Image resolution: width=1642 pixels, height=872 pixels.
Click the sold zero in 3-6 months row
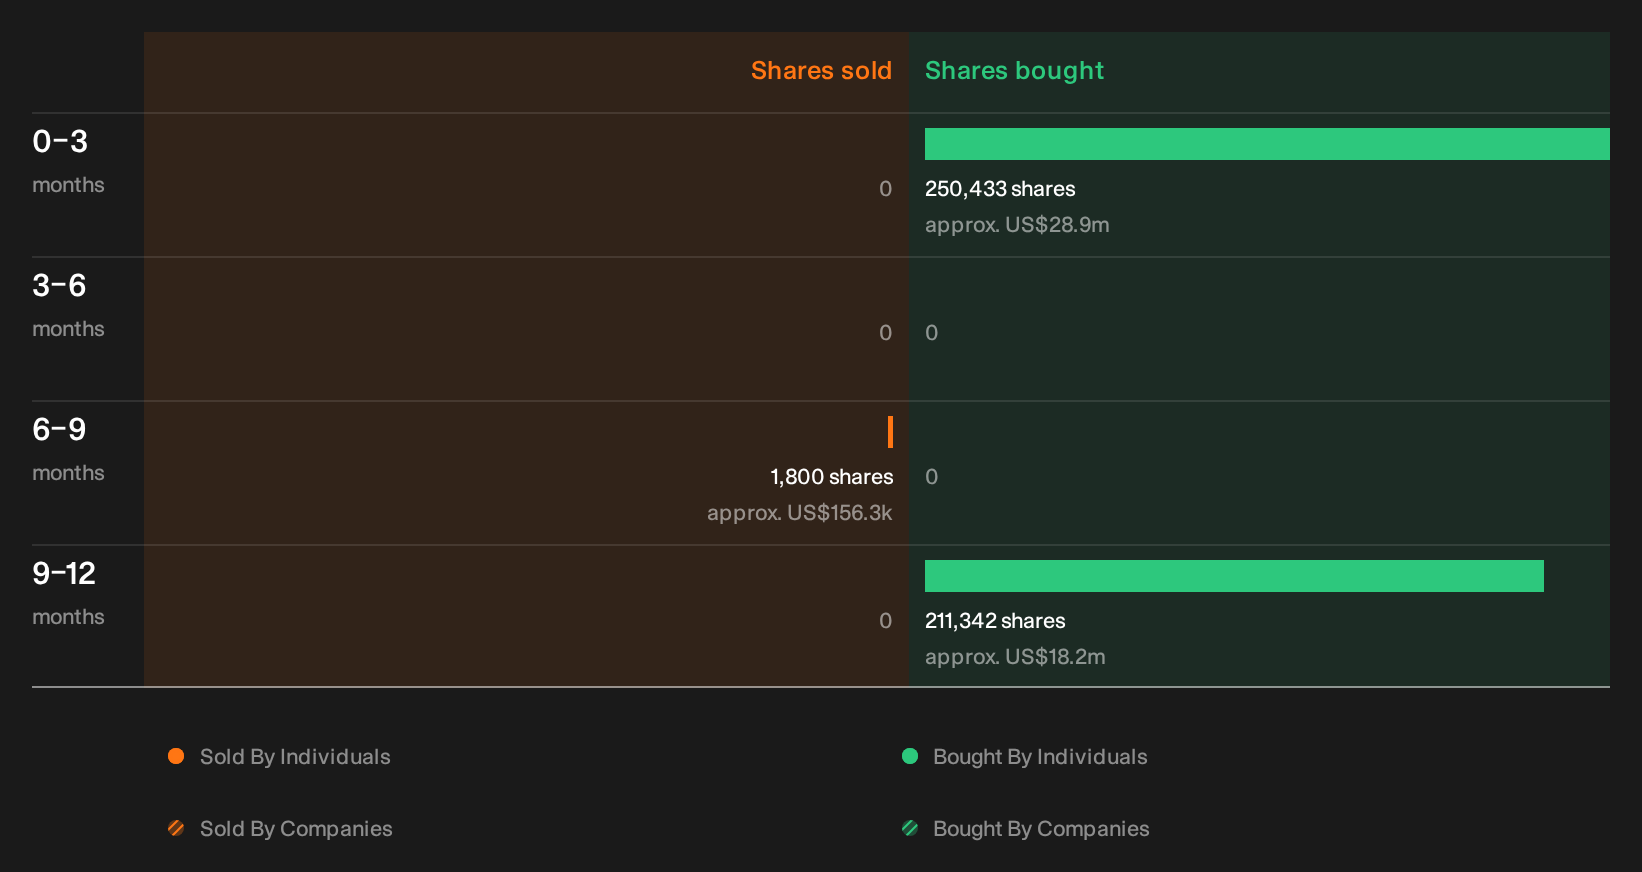[885, 333]
